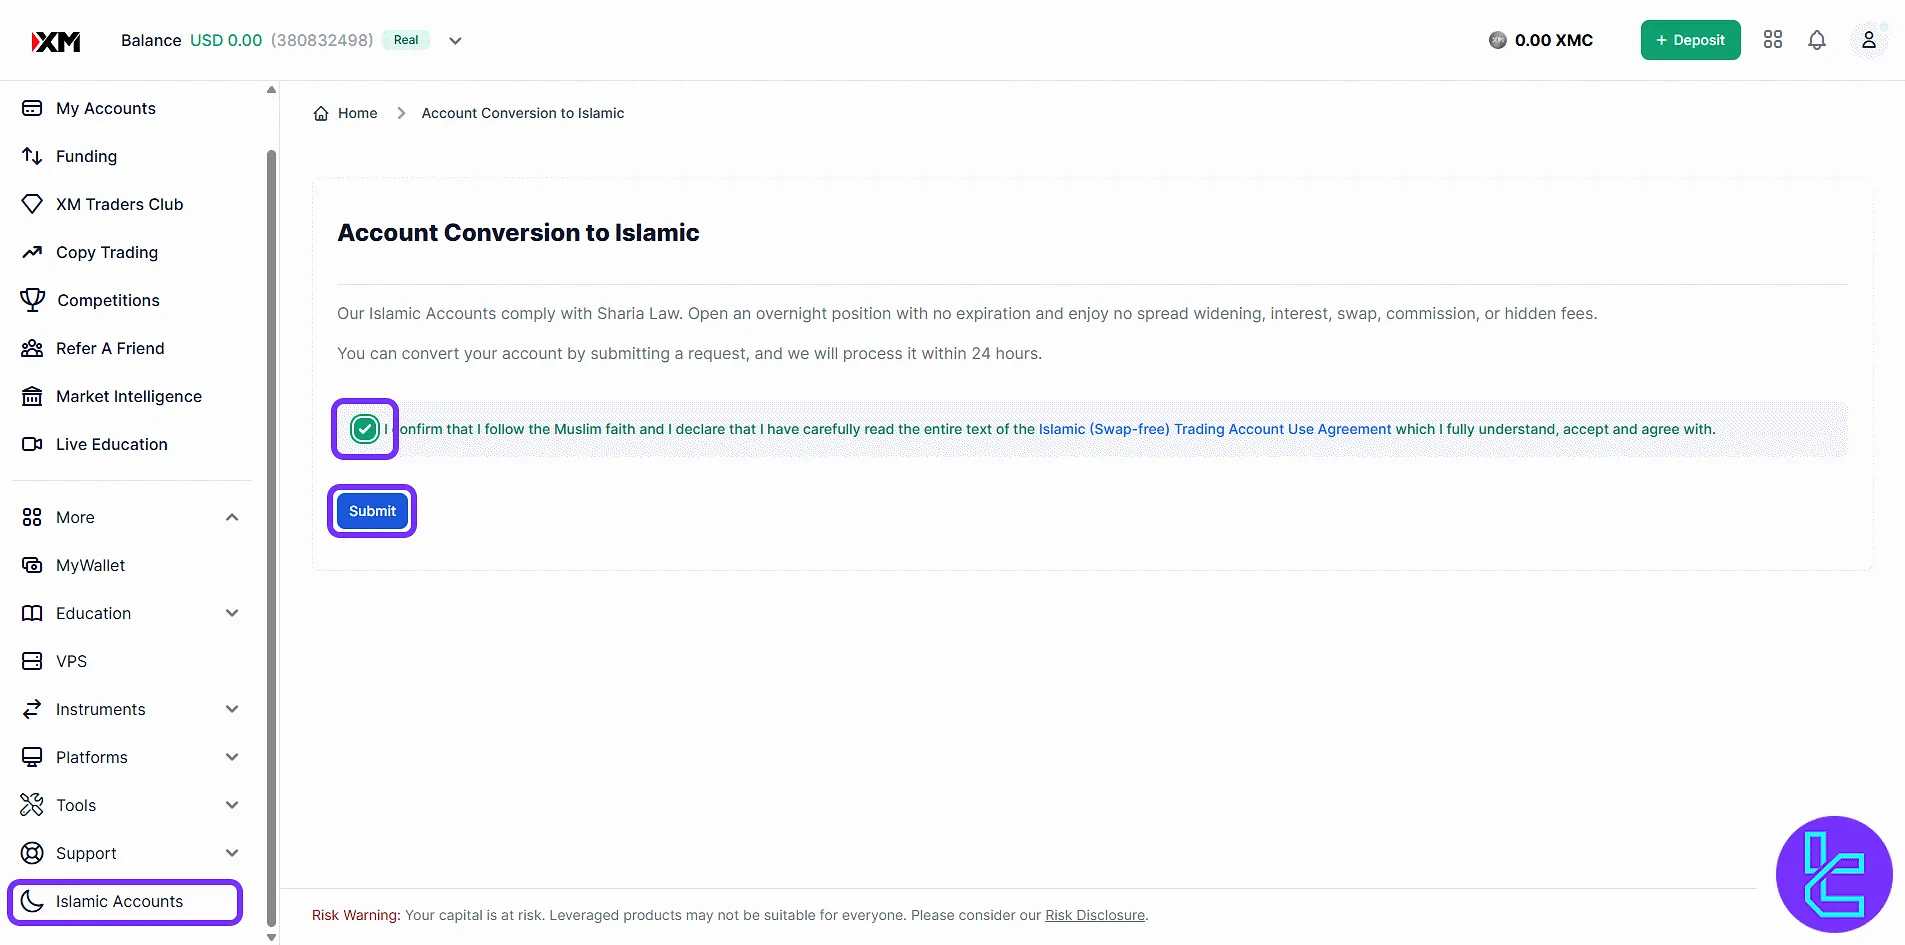Click the breadcrumb separator chevron
Viewport: 1905px width, 945px height.
401,113
